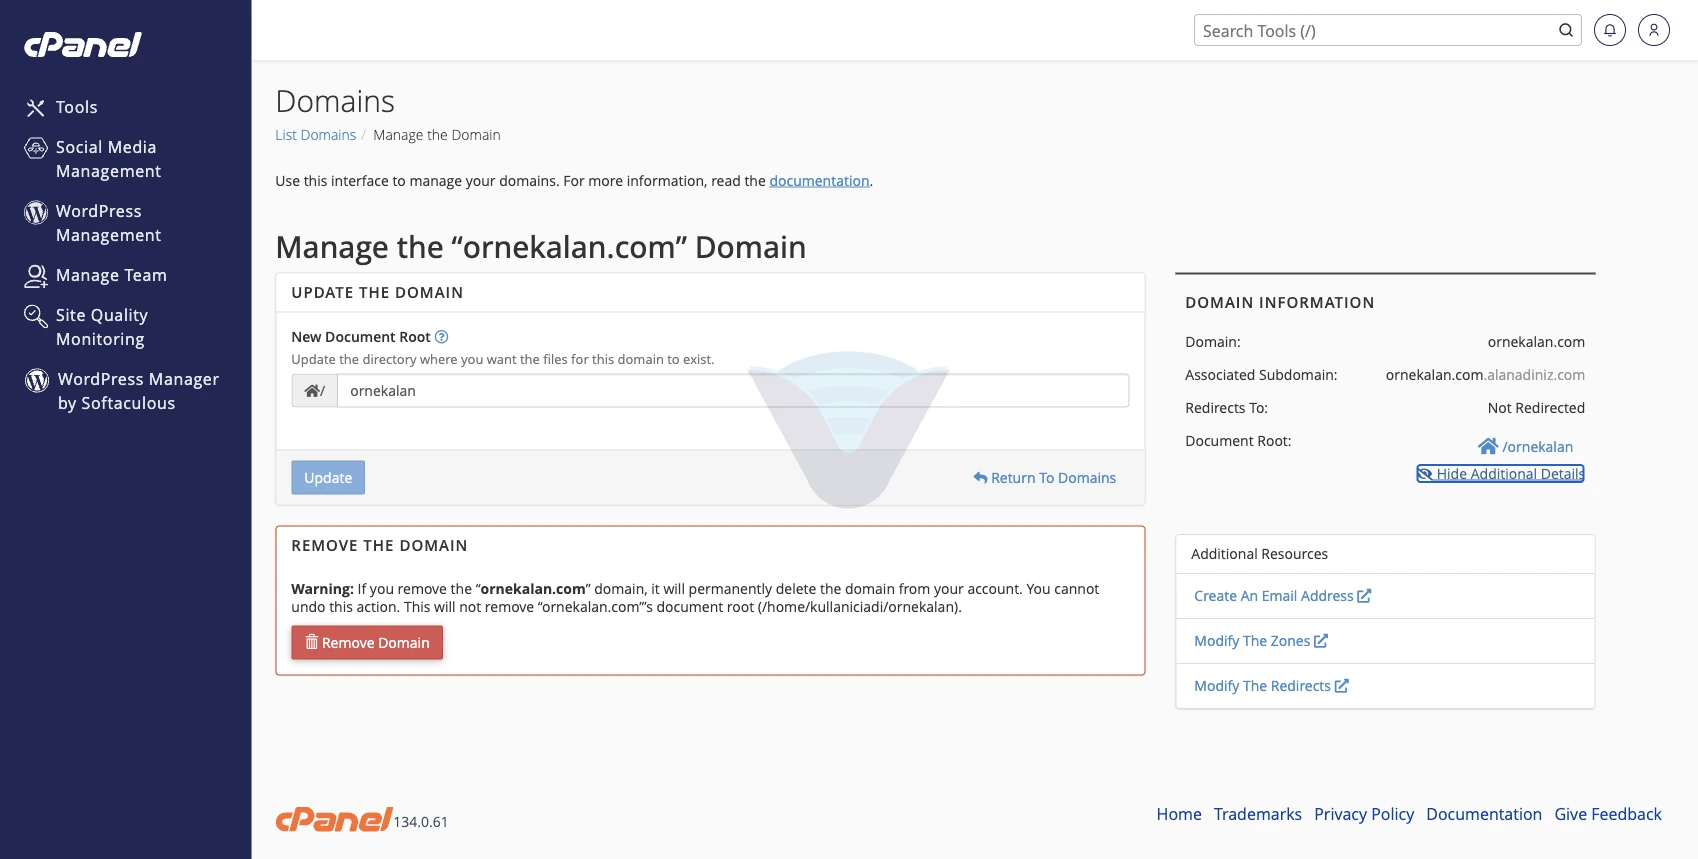Image resolution: width=1698 pixels, height=859 pixels.
Task: Open Social Media Management menu item
Action: 108,159
